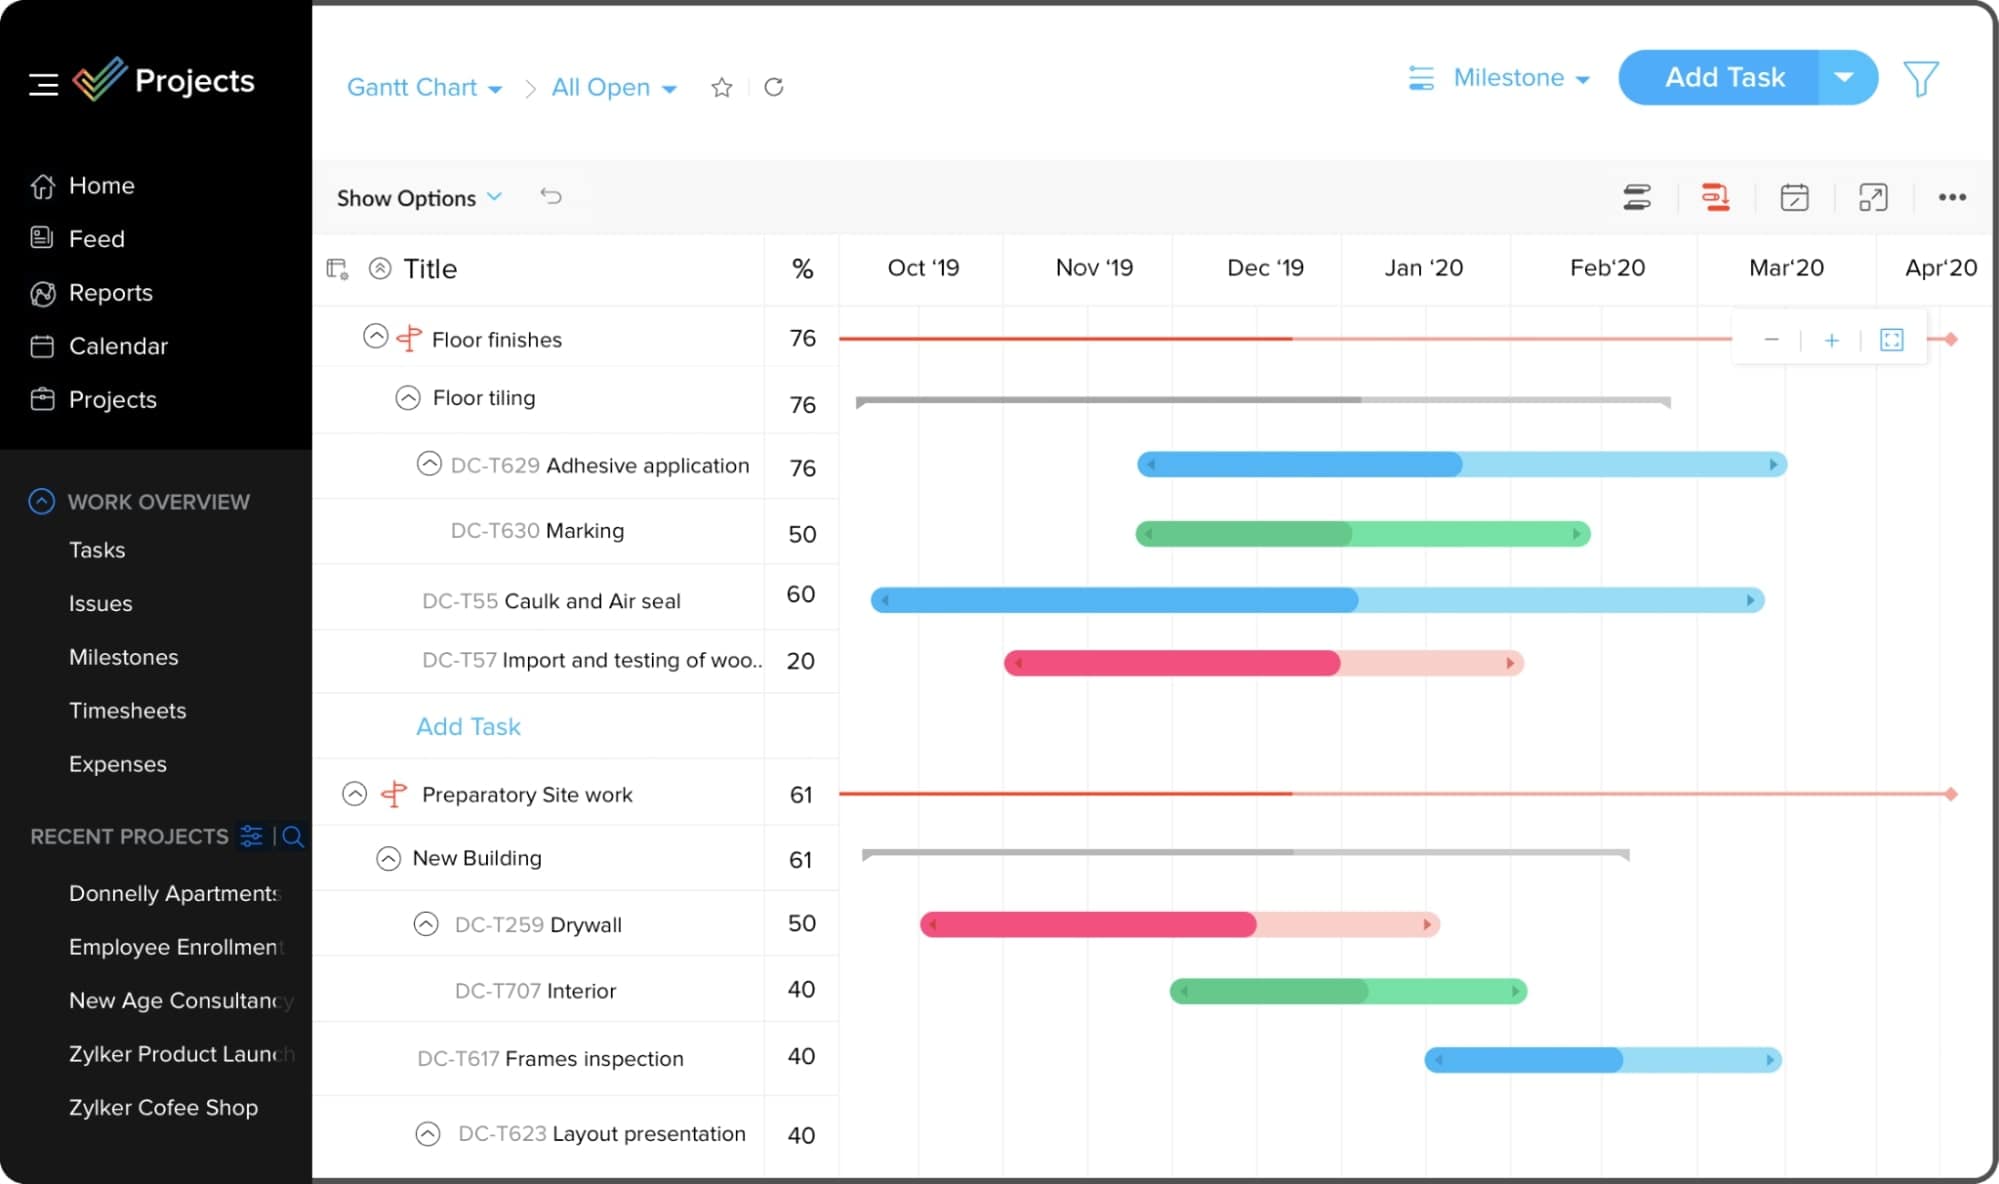Screen dimensions: 1999x1184
Task: Toggle the show options panel
Action: pos(417,196)
